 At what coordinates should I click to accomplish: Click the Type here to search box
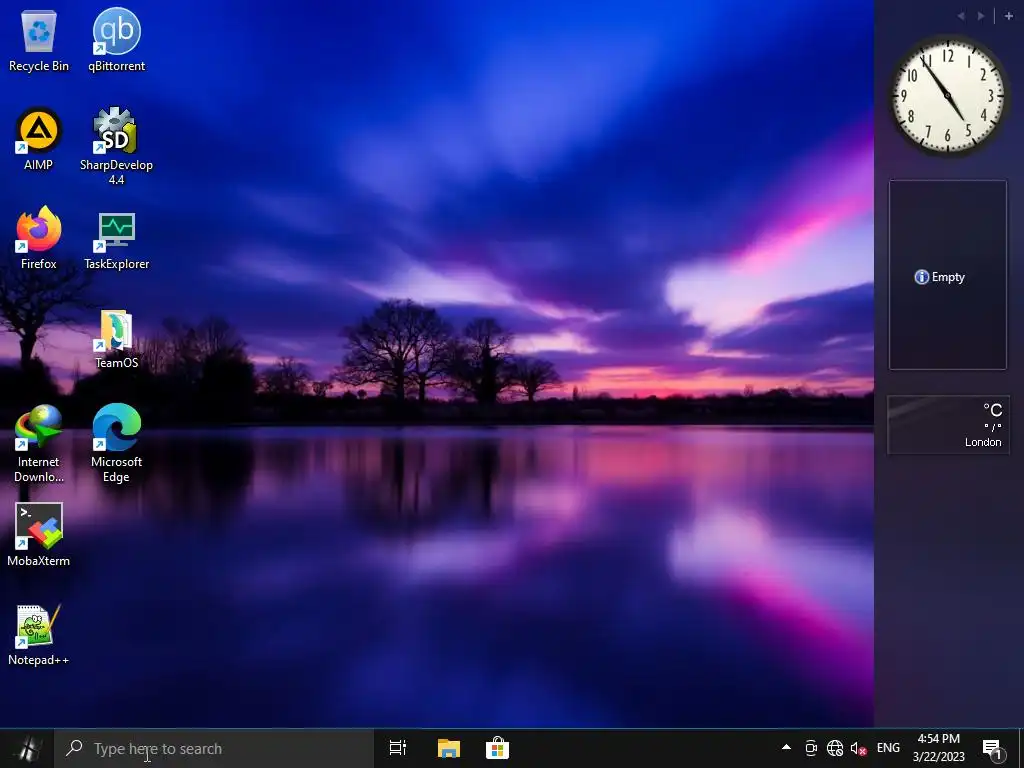[214, 748]
